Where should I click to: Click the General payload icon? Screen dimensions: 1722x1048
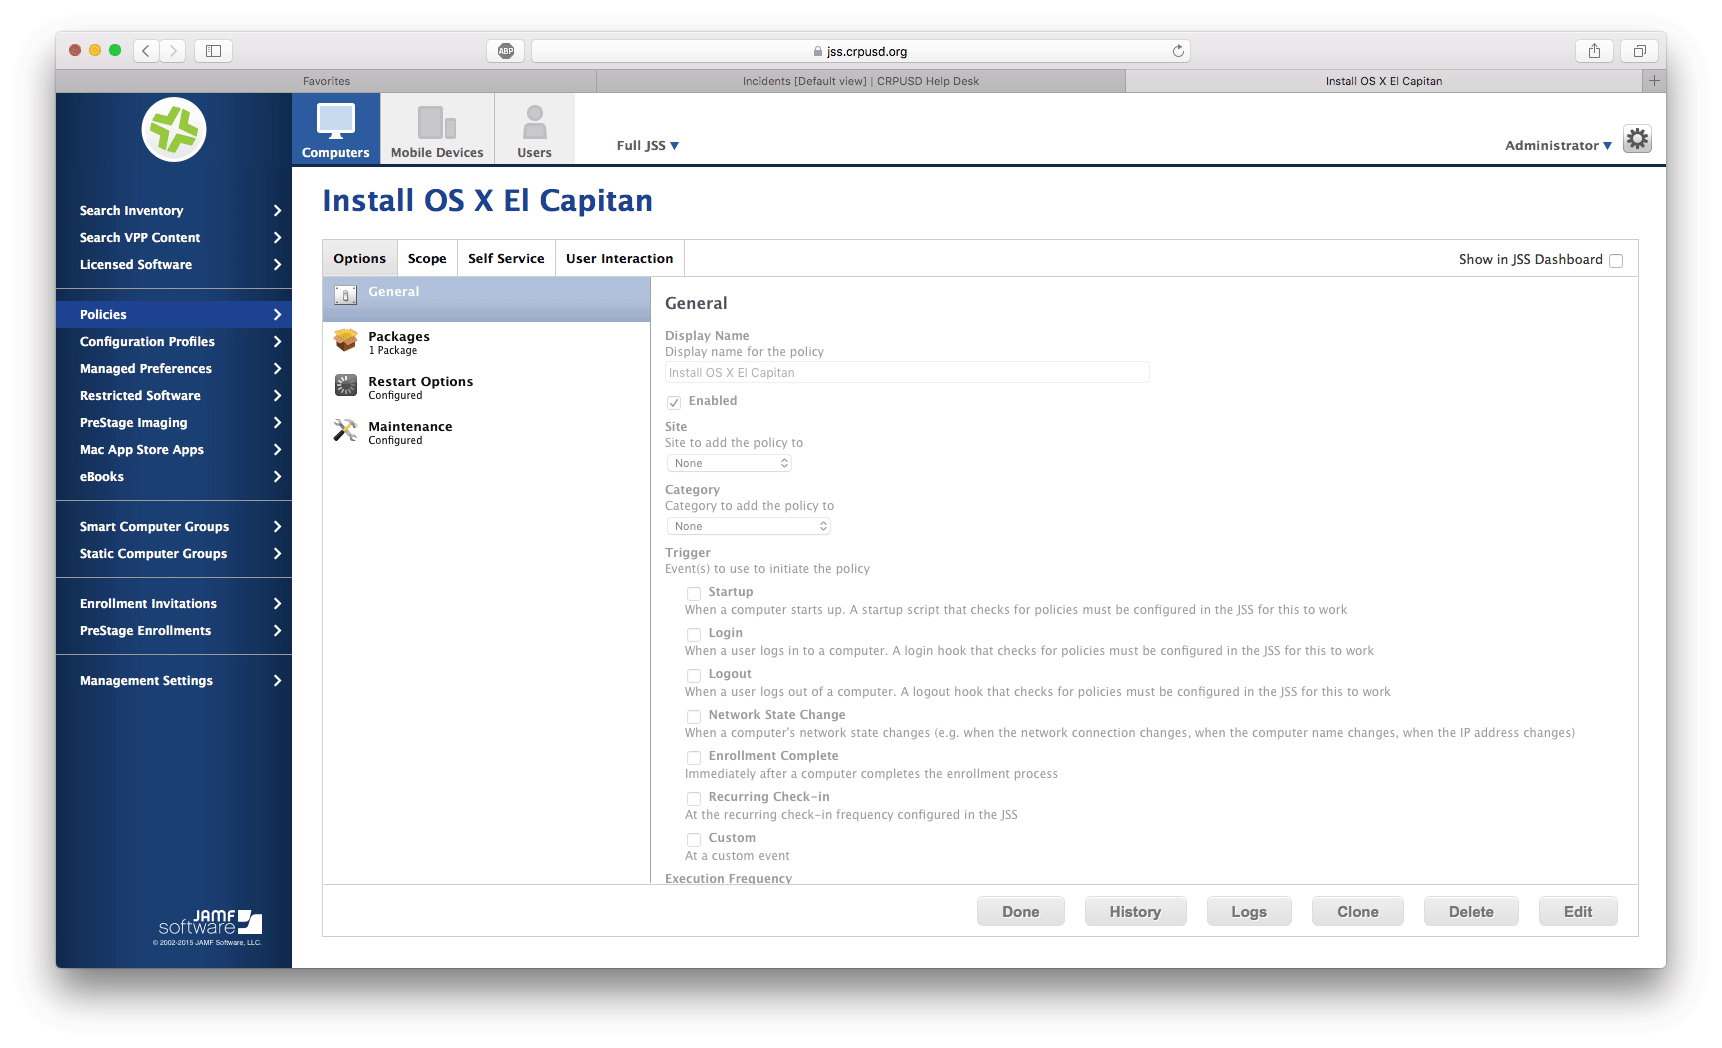345,295
